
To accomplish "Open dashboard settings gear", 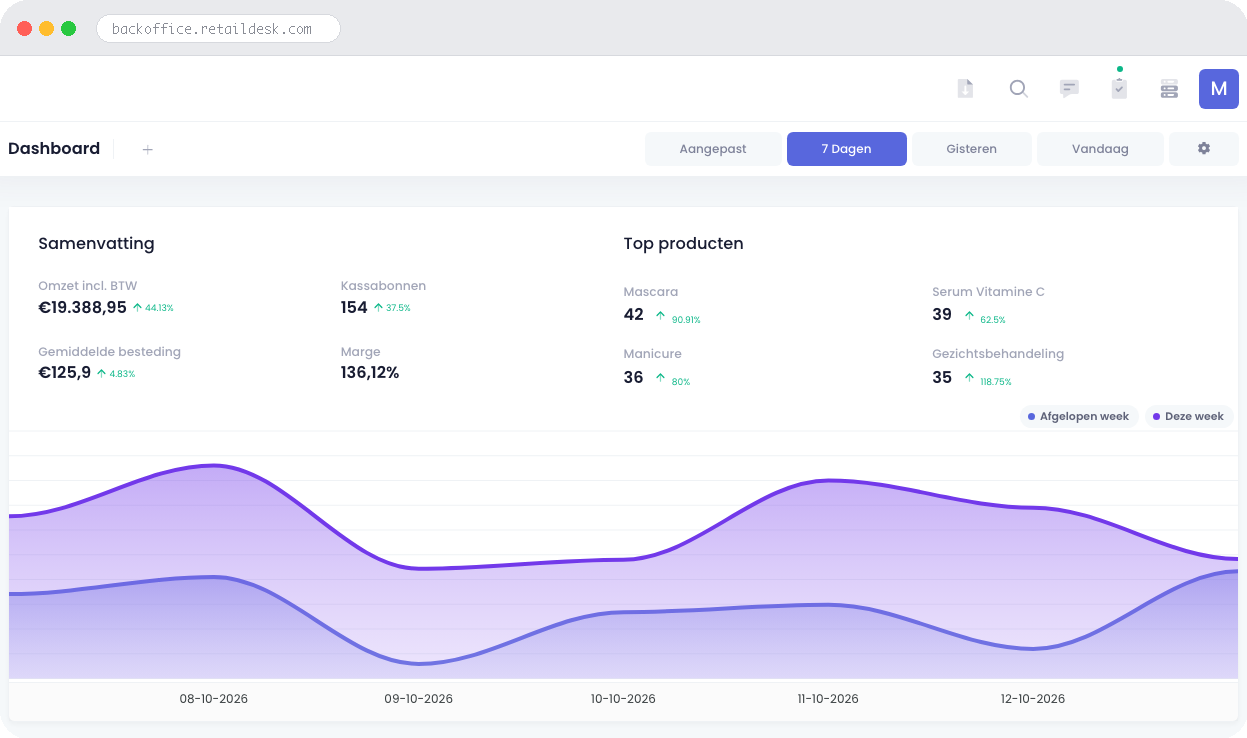I will pyautogui.click(x=1204, y=149).
